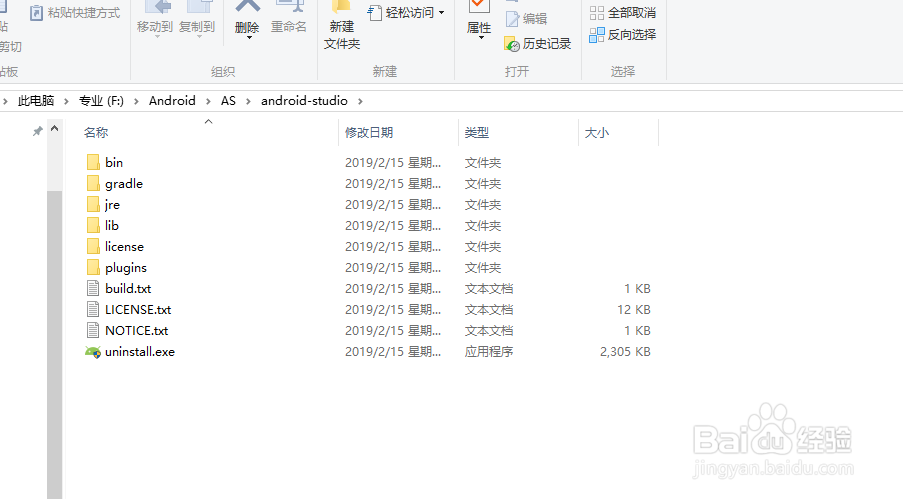This screenshot has height=499, width=903.
Task: Select the license folder icon
Action: 93,247
